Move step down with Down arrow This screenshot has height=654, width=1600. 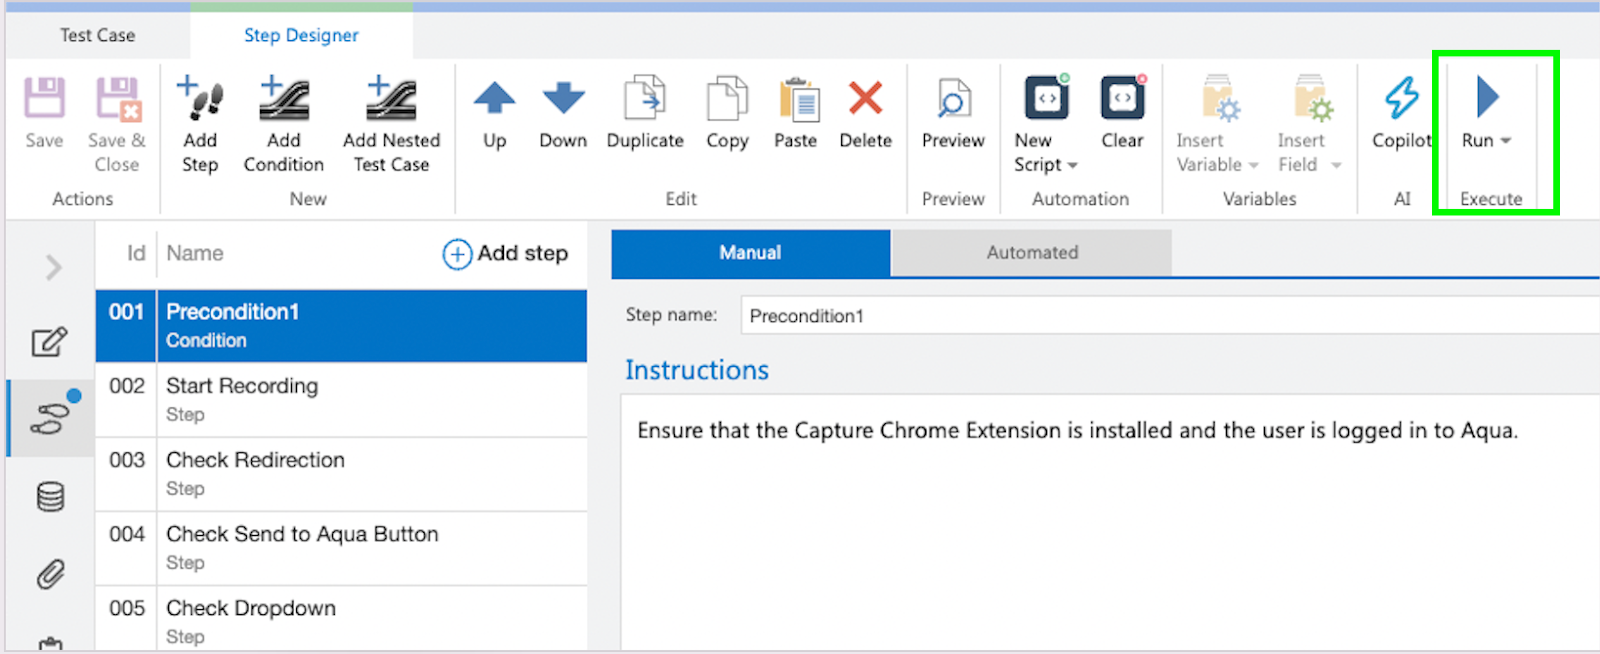563,100
